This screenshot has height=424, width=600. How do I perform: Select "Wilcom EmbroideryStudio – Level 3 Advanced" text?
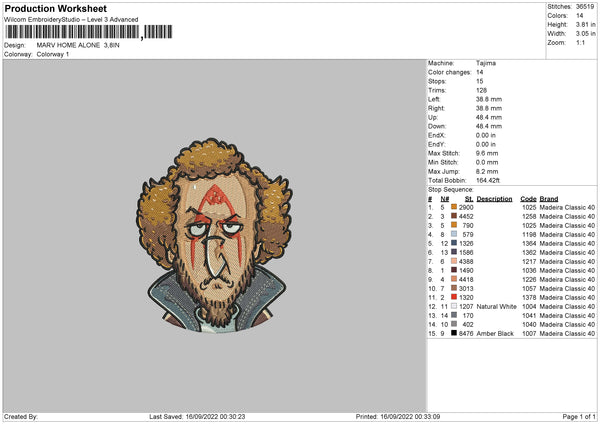click(x=71, y=20)
